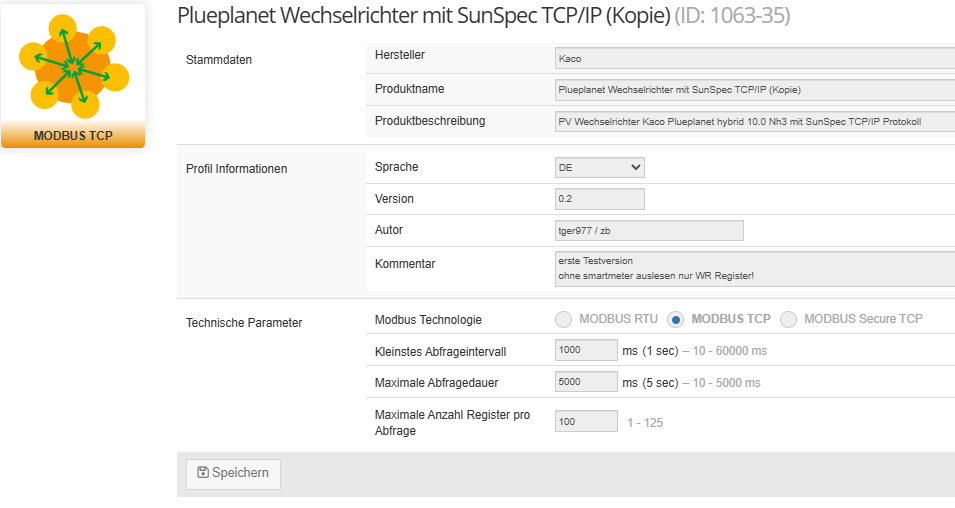Click the page title Plueplanet Wechselrichter heading
955x508 pixels.
(423, 15)
